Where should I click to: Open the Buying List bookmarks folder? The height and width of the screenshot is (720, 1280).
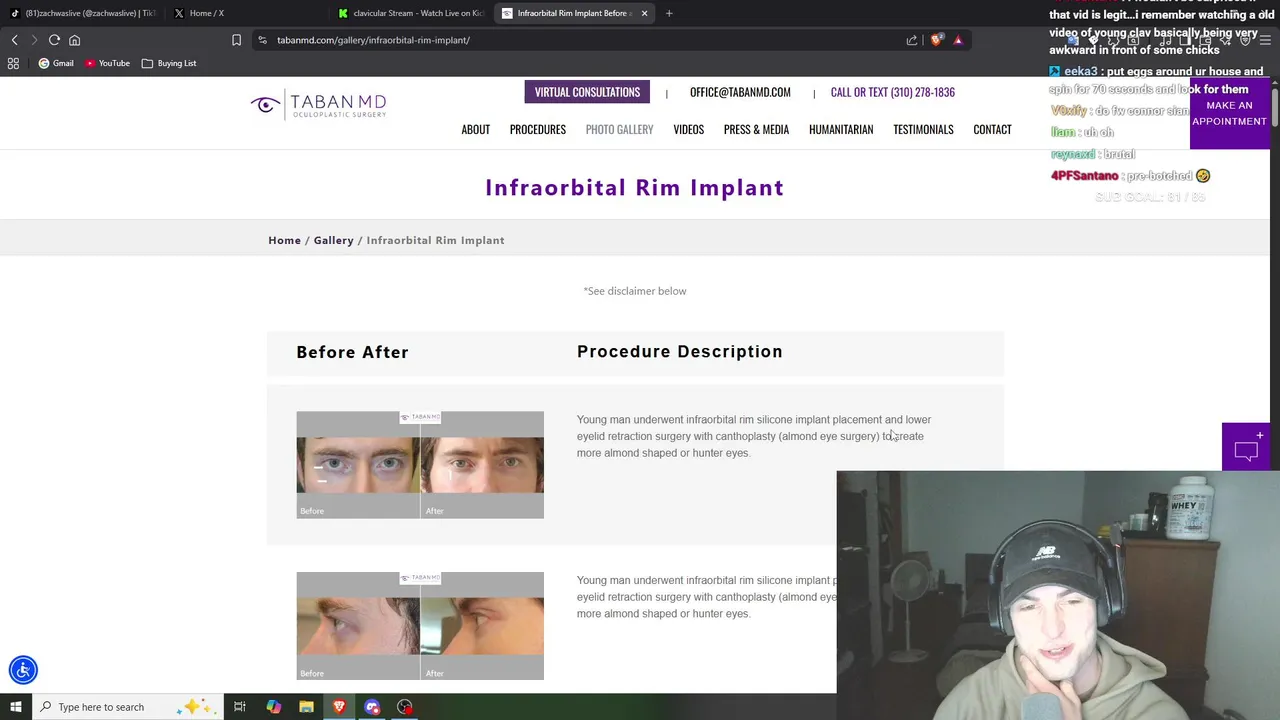pyautogui.click(x=169, y=63)
